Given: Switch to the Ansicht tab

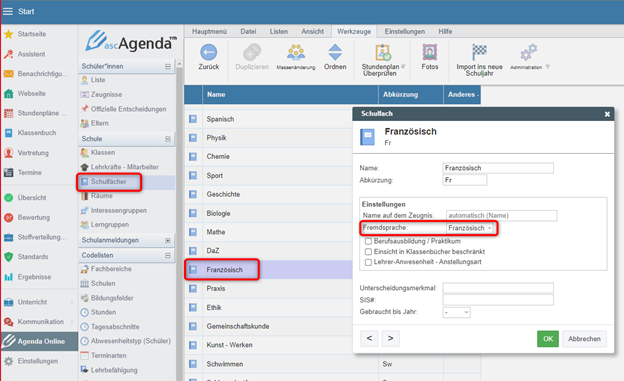Looking at the screenshot, I should coord(312,31).
